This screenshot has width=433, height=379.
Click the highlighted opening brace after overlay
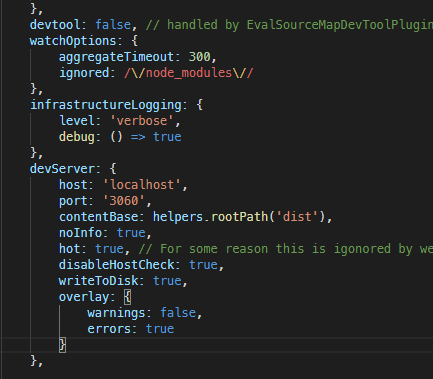tap(127, 297)
